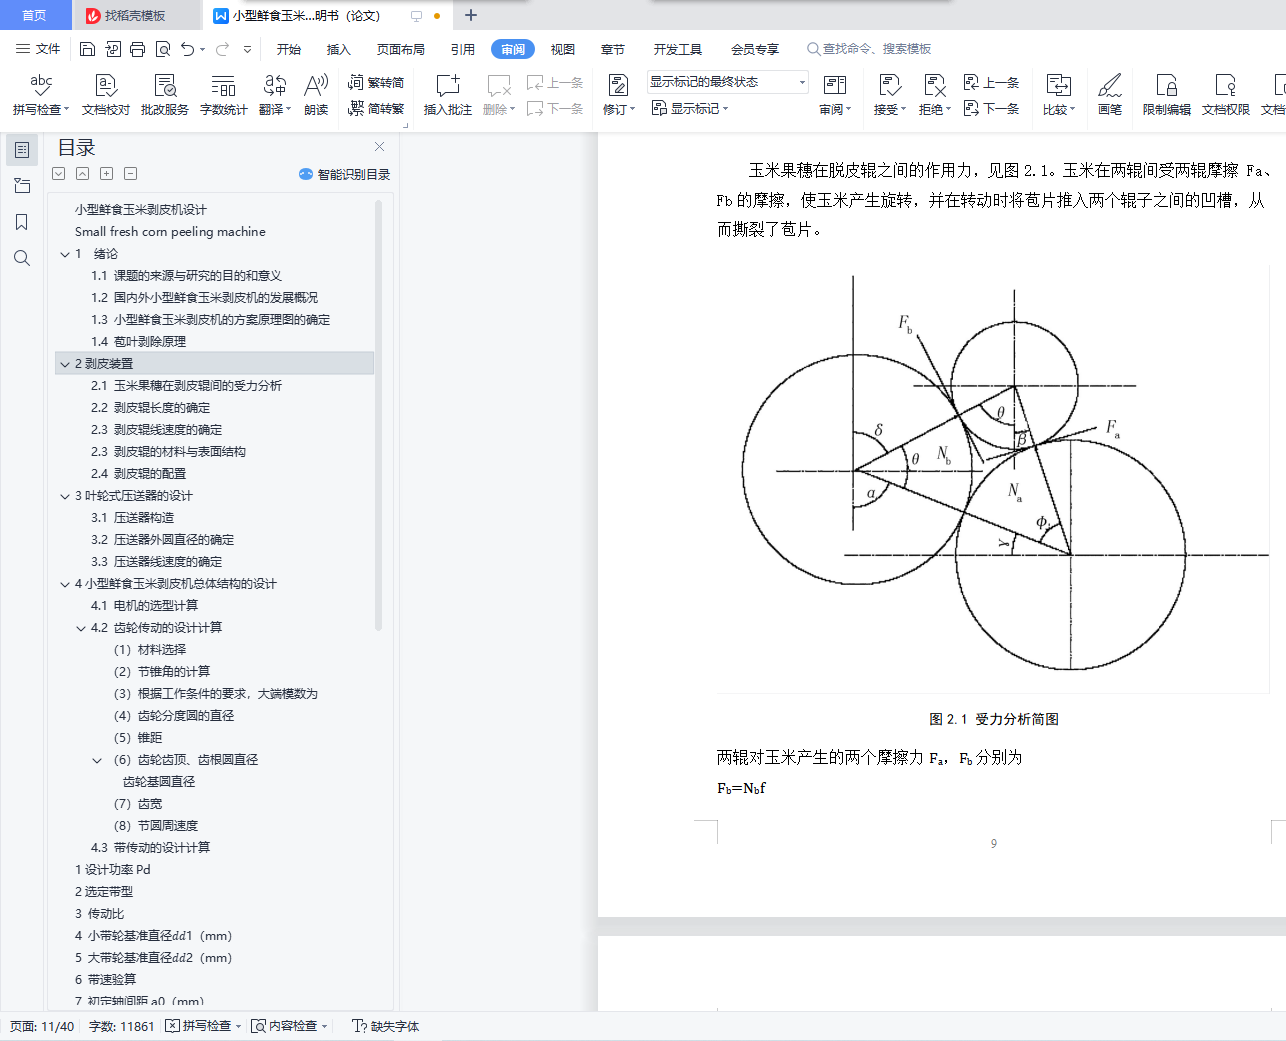Click the down-chevron box icon under 目录 heading

pyautogui.click(x=59, y=174)
